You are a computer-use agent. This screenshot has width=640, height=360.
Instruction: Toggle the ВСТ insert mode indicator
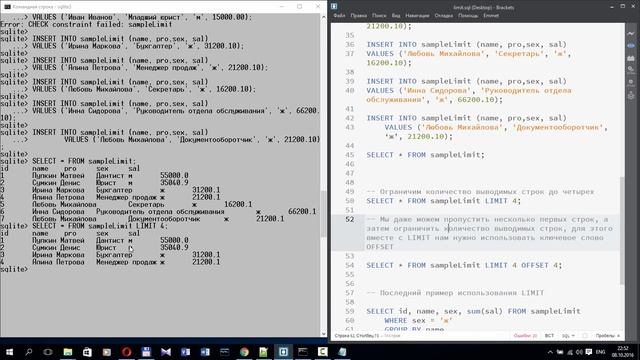click(x=549, y=336)
